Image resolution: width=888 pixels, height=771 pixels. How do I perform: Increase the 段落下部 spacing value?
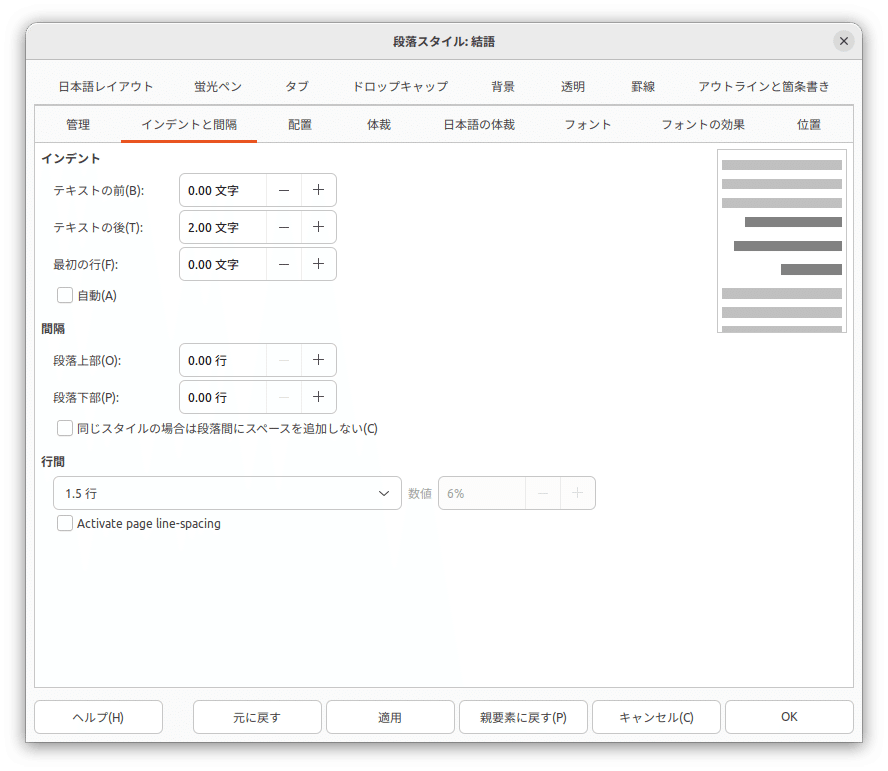319,397
